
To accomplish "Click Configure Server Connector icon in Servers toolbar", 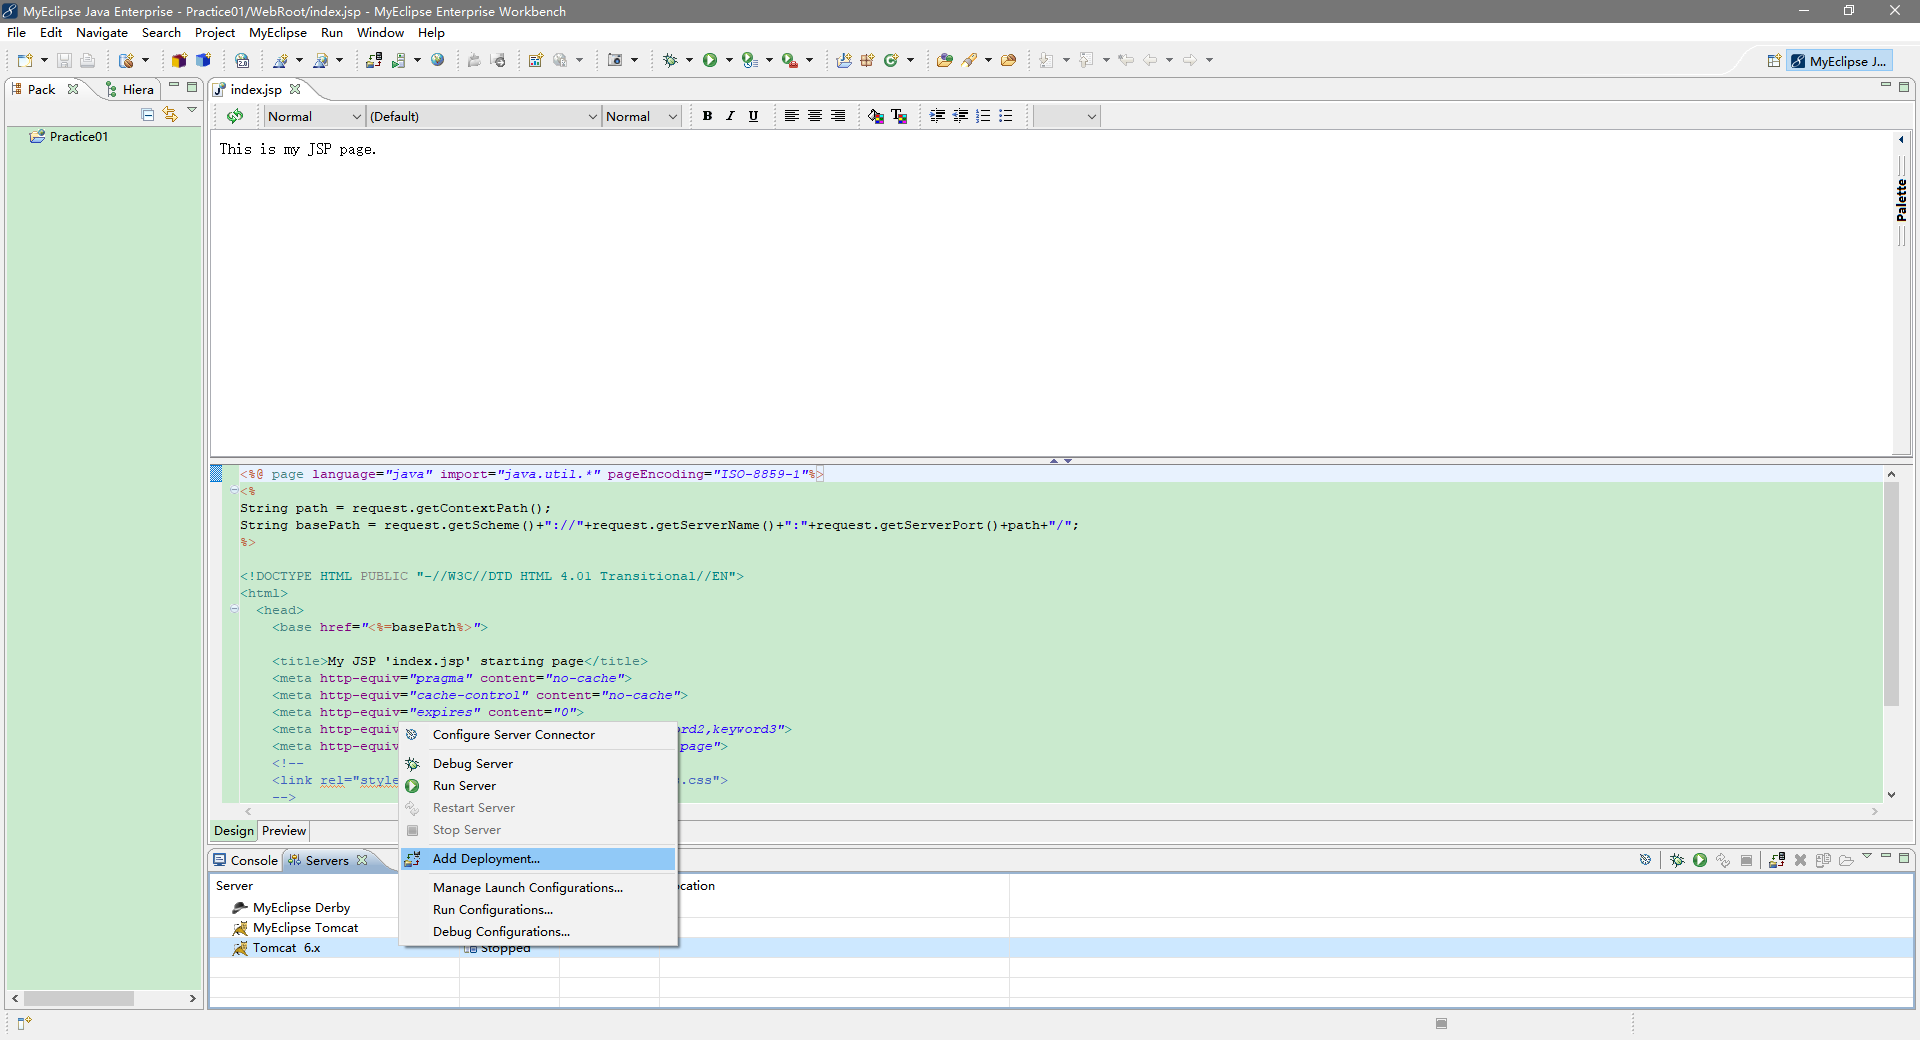I will 1645,860.
